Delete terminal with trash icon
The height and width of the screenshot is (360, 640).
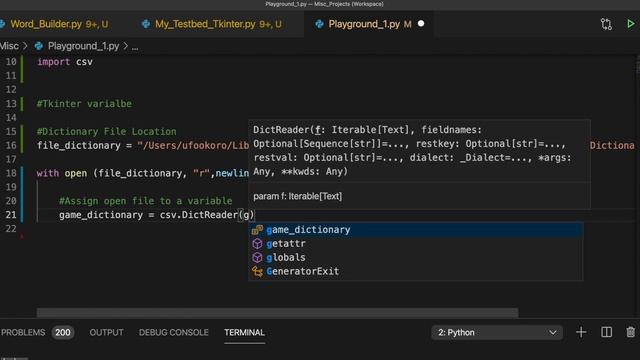[631, 332]
